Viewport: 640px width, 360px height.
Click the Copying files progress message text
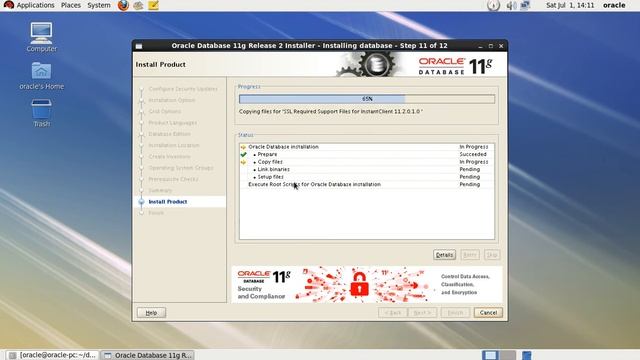tap(331, 111)
